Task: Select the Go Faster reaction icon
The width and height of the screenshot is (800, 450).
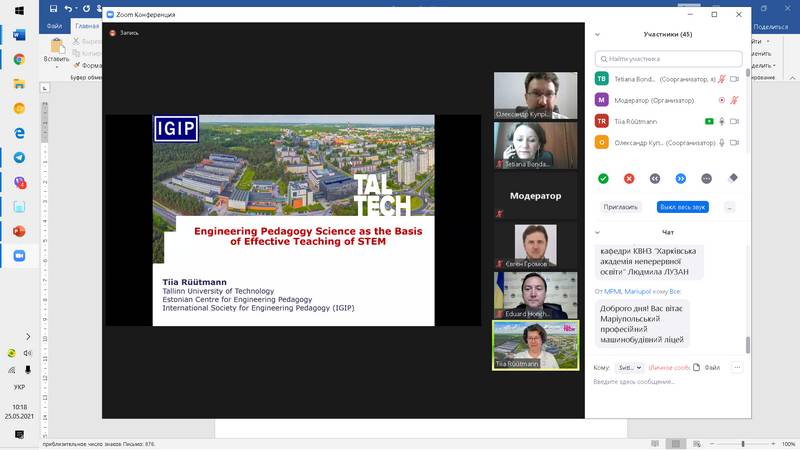Action: coord(681,178)
